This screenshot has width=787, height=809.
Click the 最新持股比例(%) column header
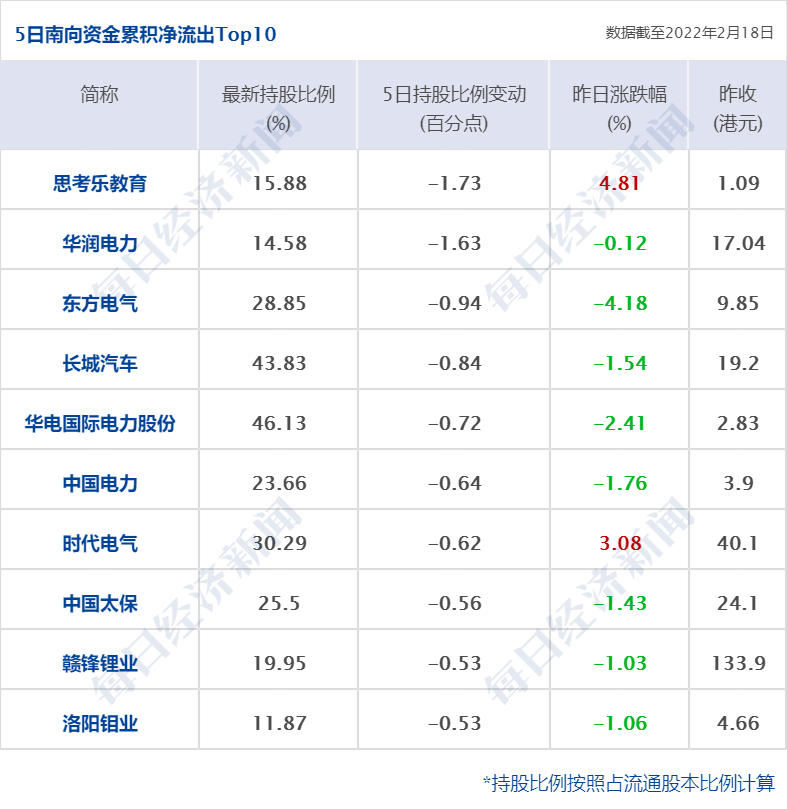tap(278, 108)
